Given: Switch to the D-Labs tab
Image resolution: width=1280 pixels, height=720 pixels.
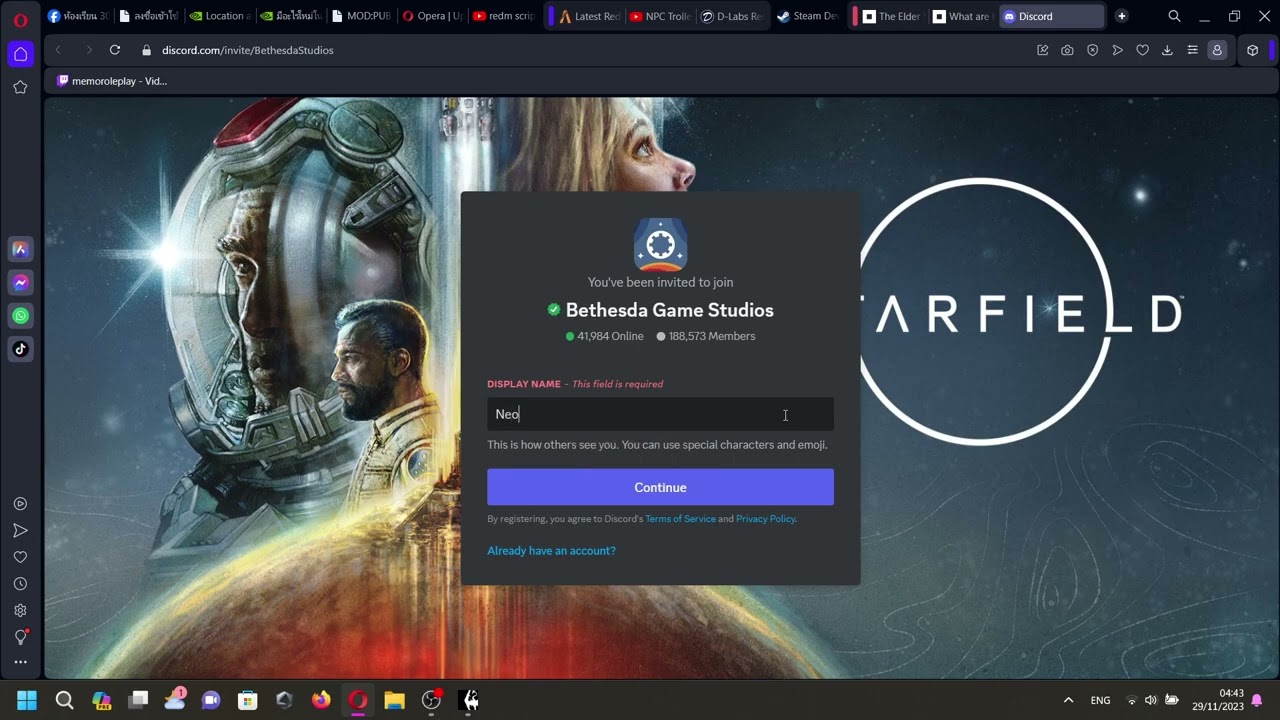Looking at the screenshot, I should 731,16.
